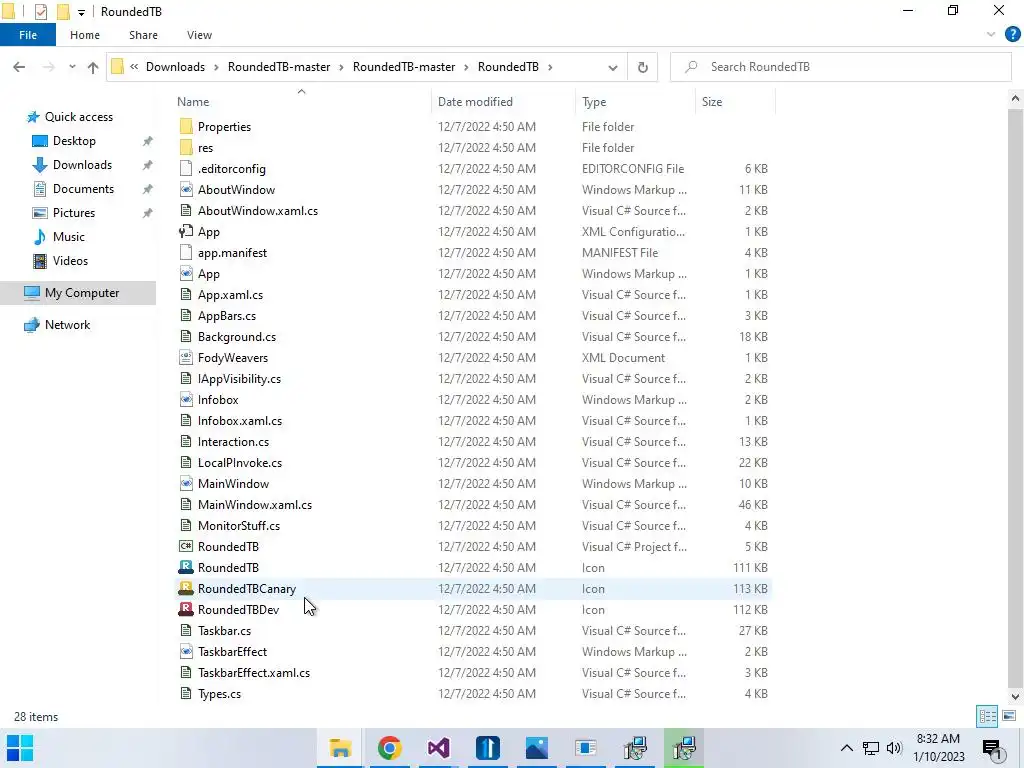This screenshot has height=768, width=1024.
Task: Expand address bar history dropdown
Action: coord(613,67)
